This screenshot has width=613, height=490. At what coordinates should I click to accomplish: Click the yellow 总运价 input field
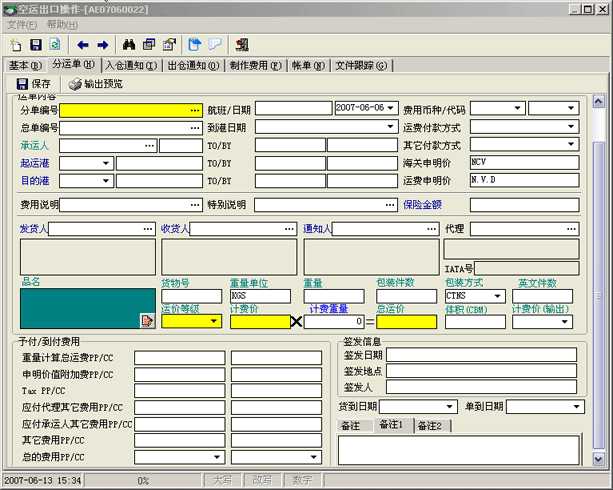407,322
